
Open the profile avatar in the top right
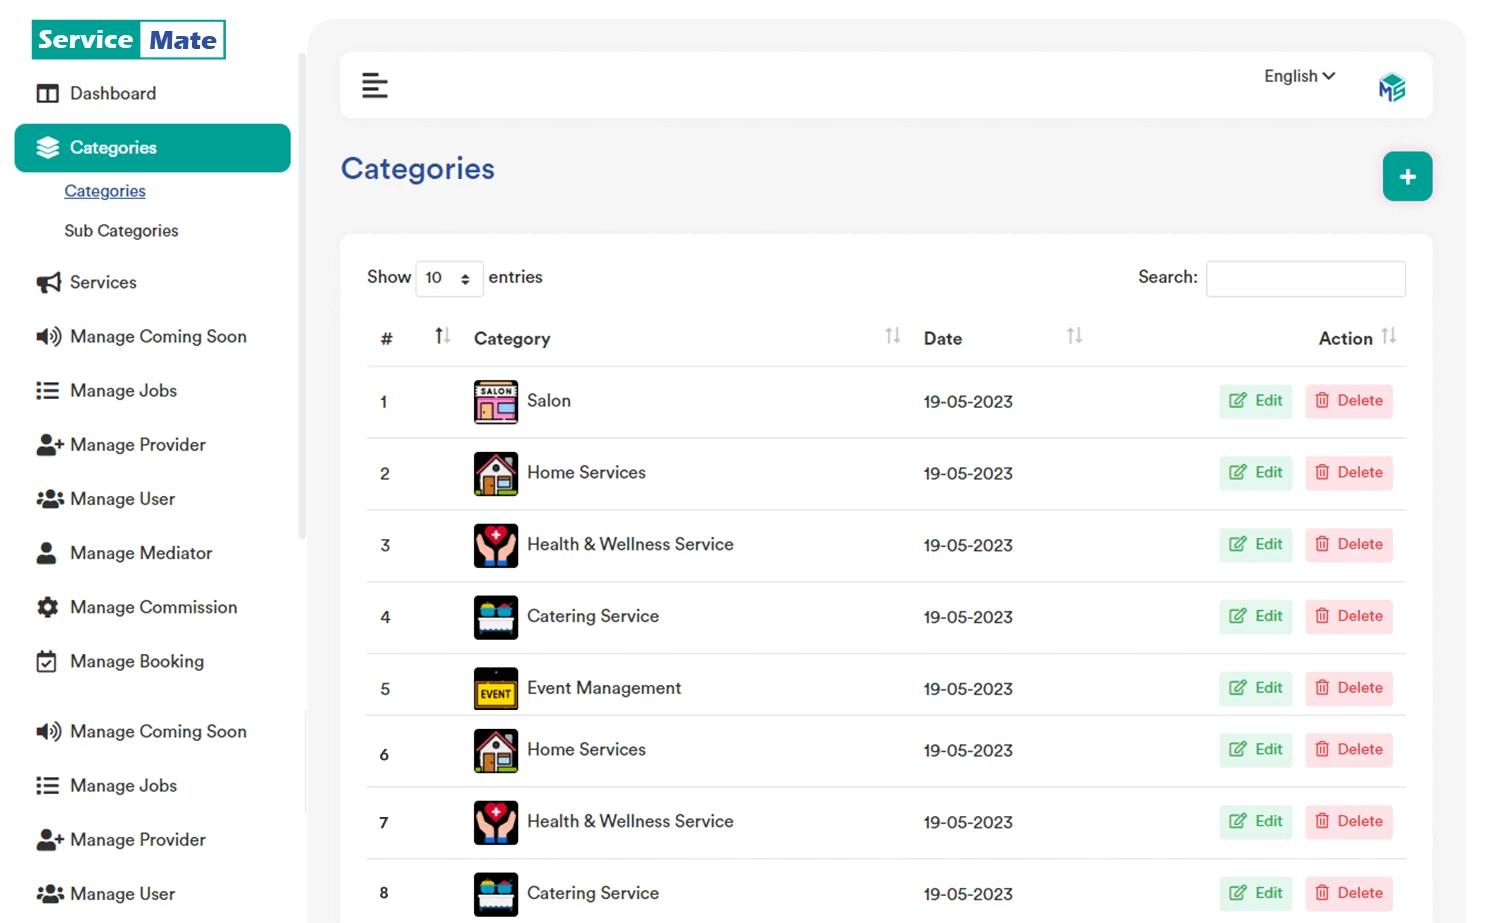click(1391, 86)
